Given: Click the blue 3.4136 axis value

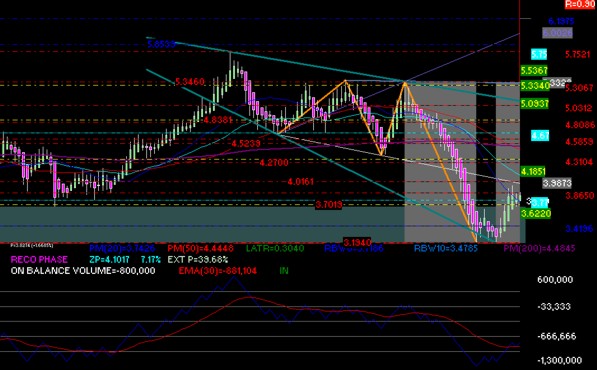Looking at the screenshot, I should coord(579,229).
